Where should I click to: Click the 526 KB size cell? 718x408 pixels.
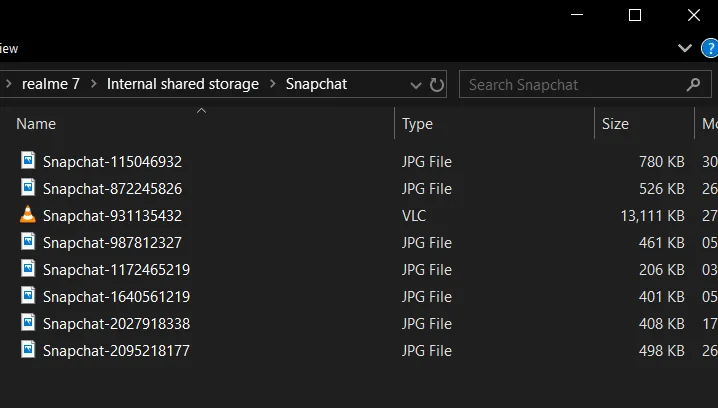(x=662, y=189)
